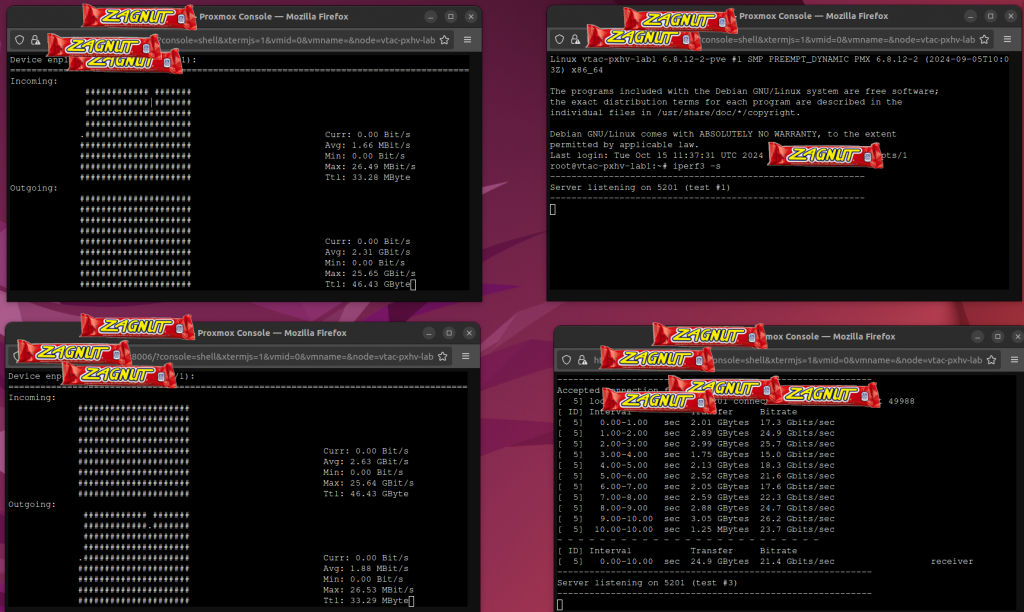
Task: Minimize the bottom-right Proxmox Console window
Action: click(x=978, y=336)
